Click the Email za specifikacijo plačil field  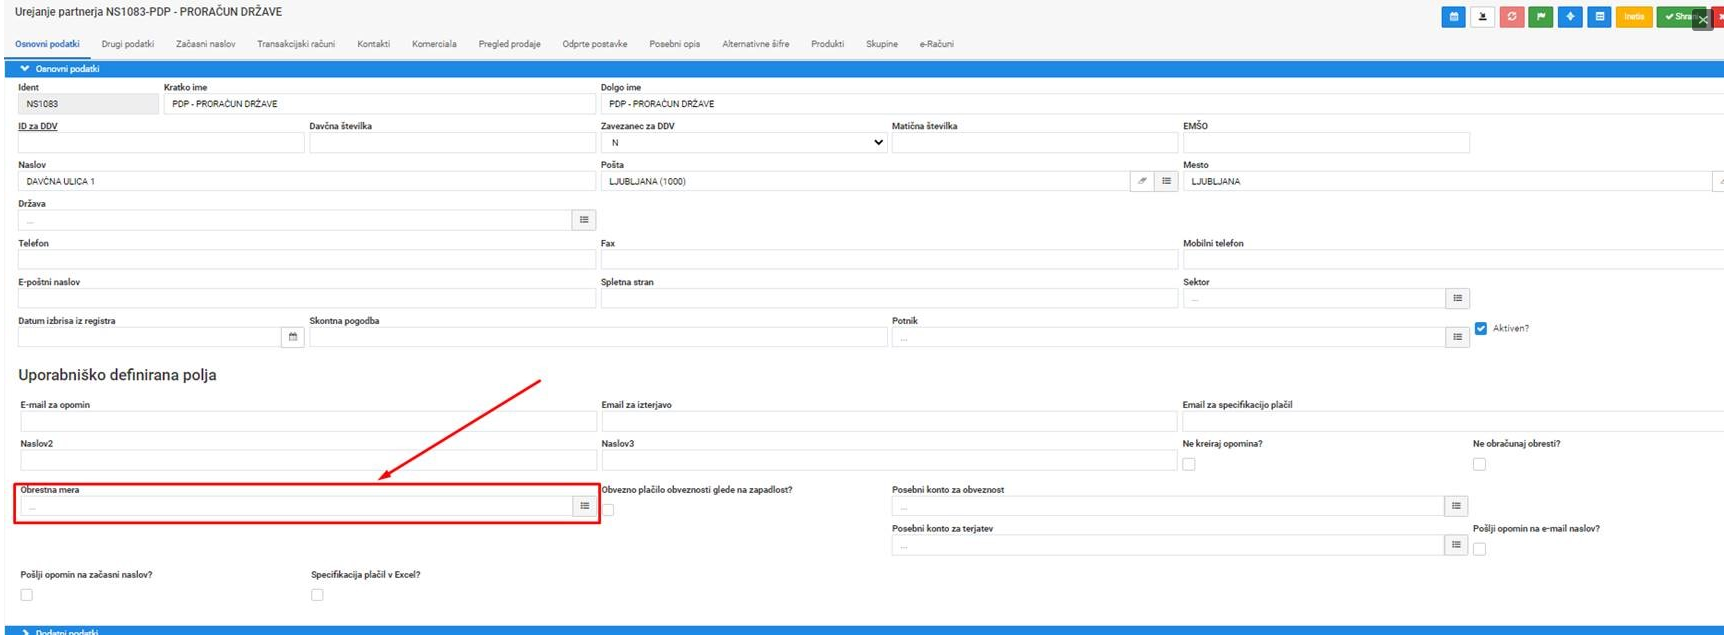1453,421
